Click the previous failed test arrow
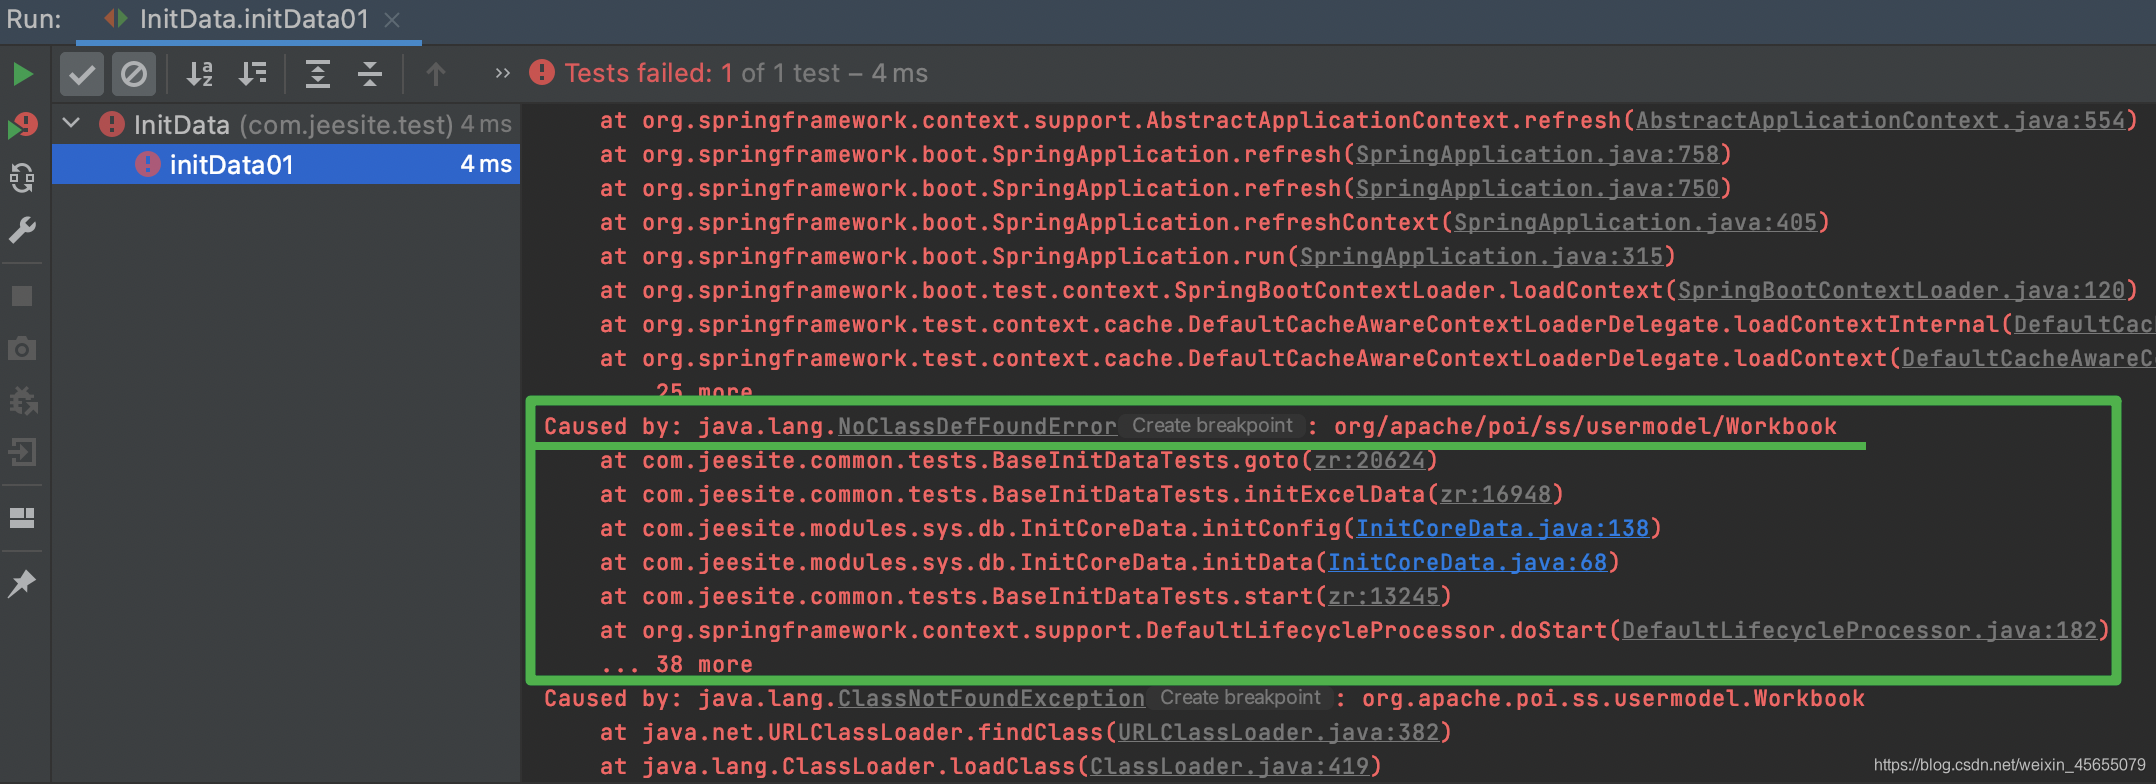Screen dimensions: 2156x784 436,74
